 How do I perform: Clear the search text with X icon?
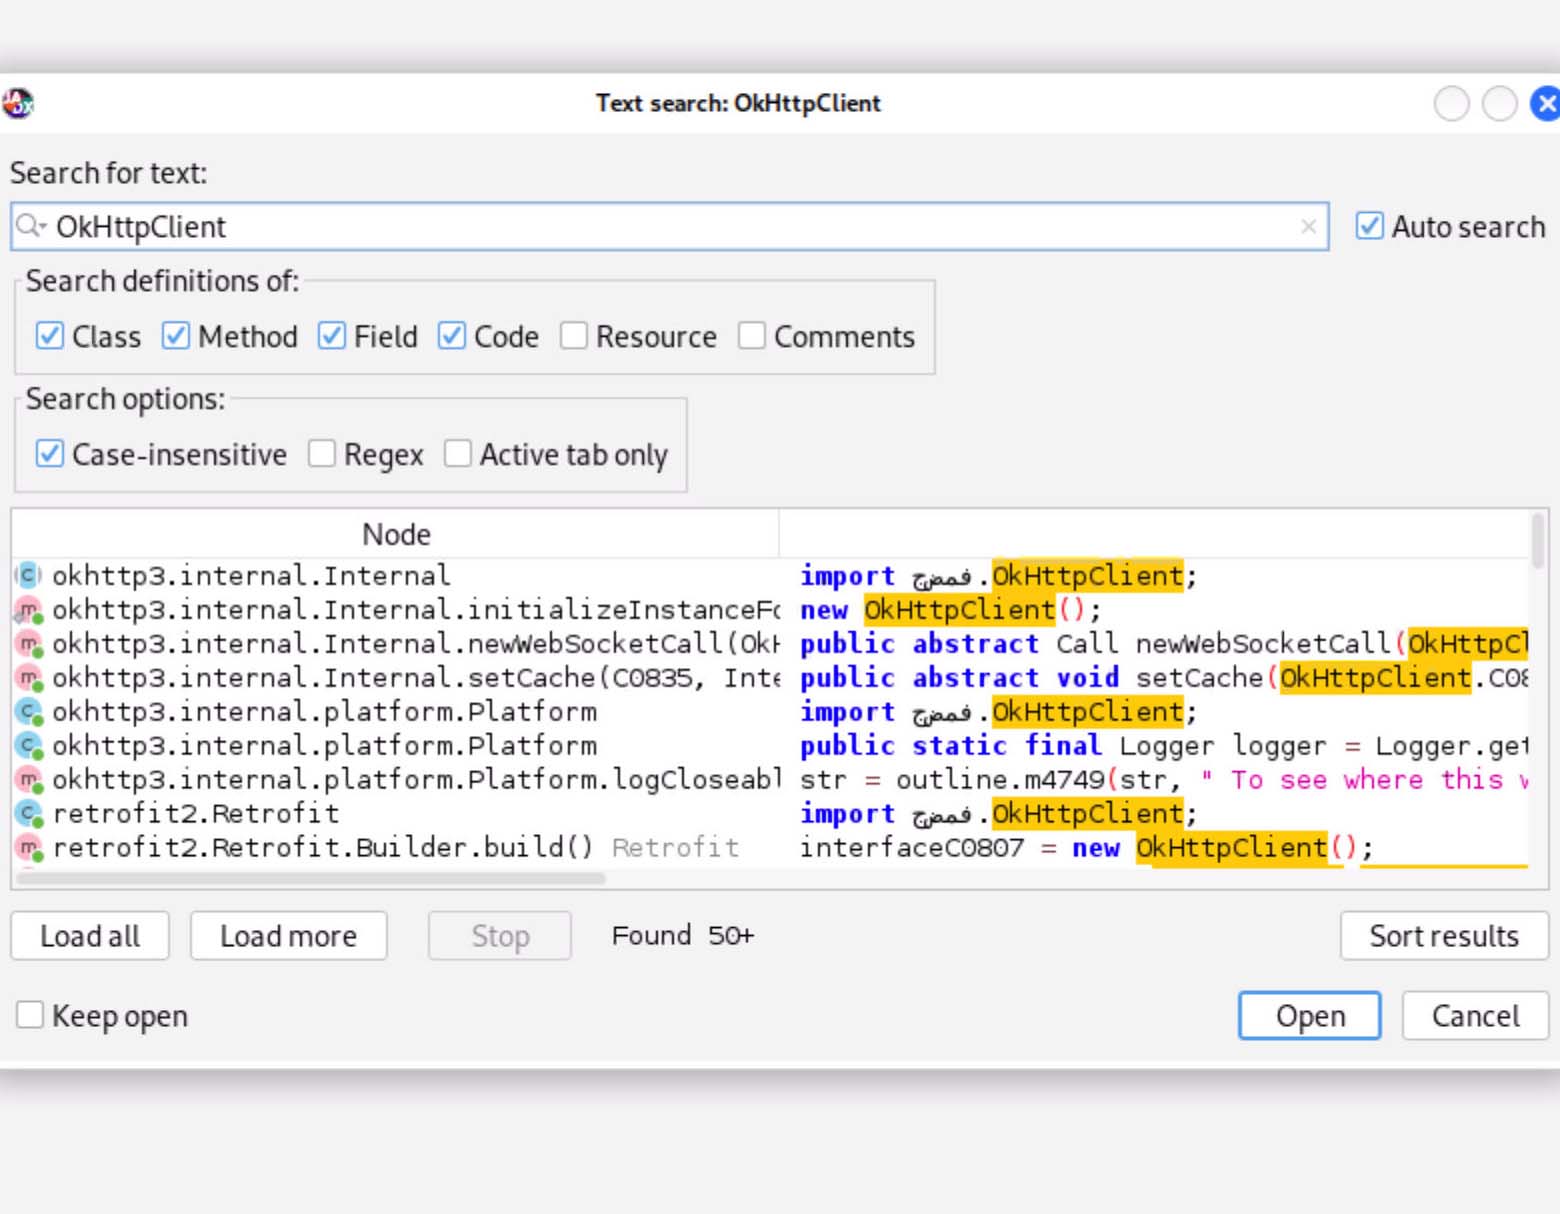pos(1308,227)
